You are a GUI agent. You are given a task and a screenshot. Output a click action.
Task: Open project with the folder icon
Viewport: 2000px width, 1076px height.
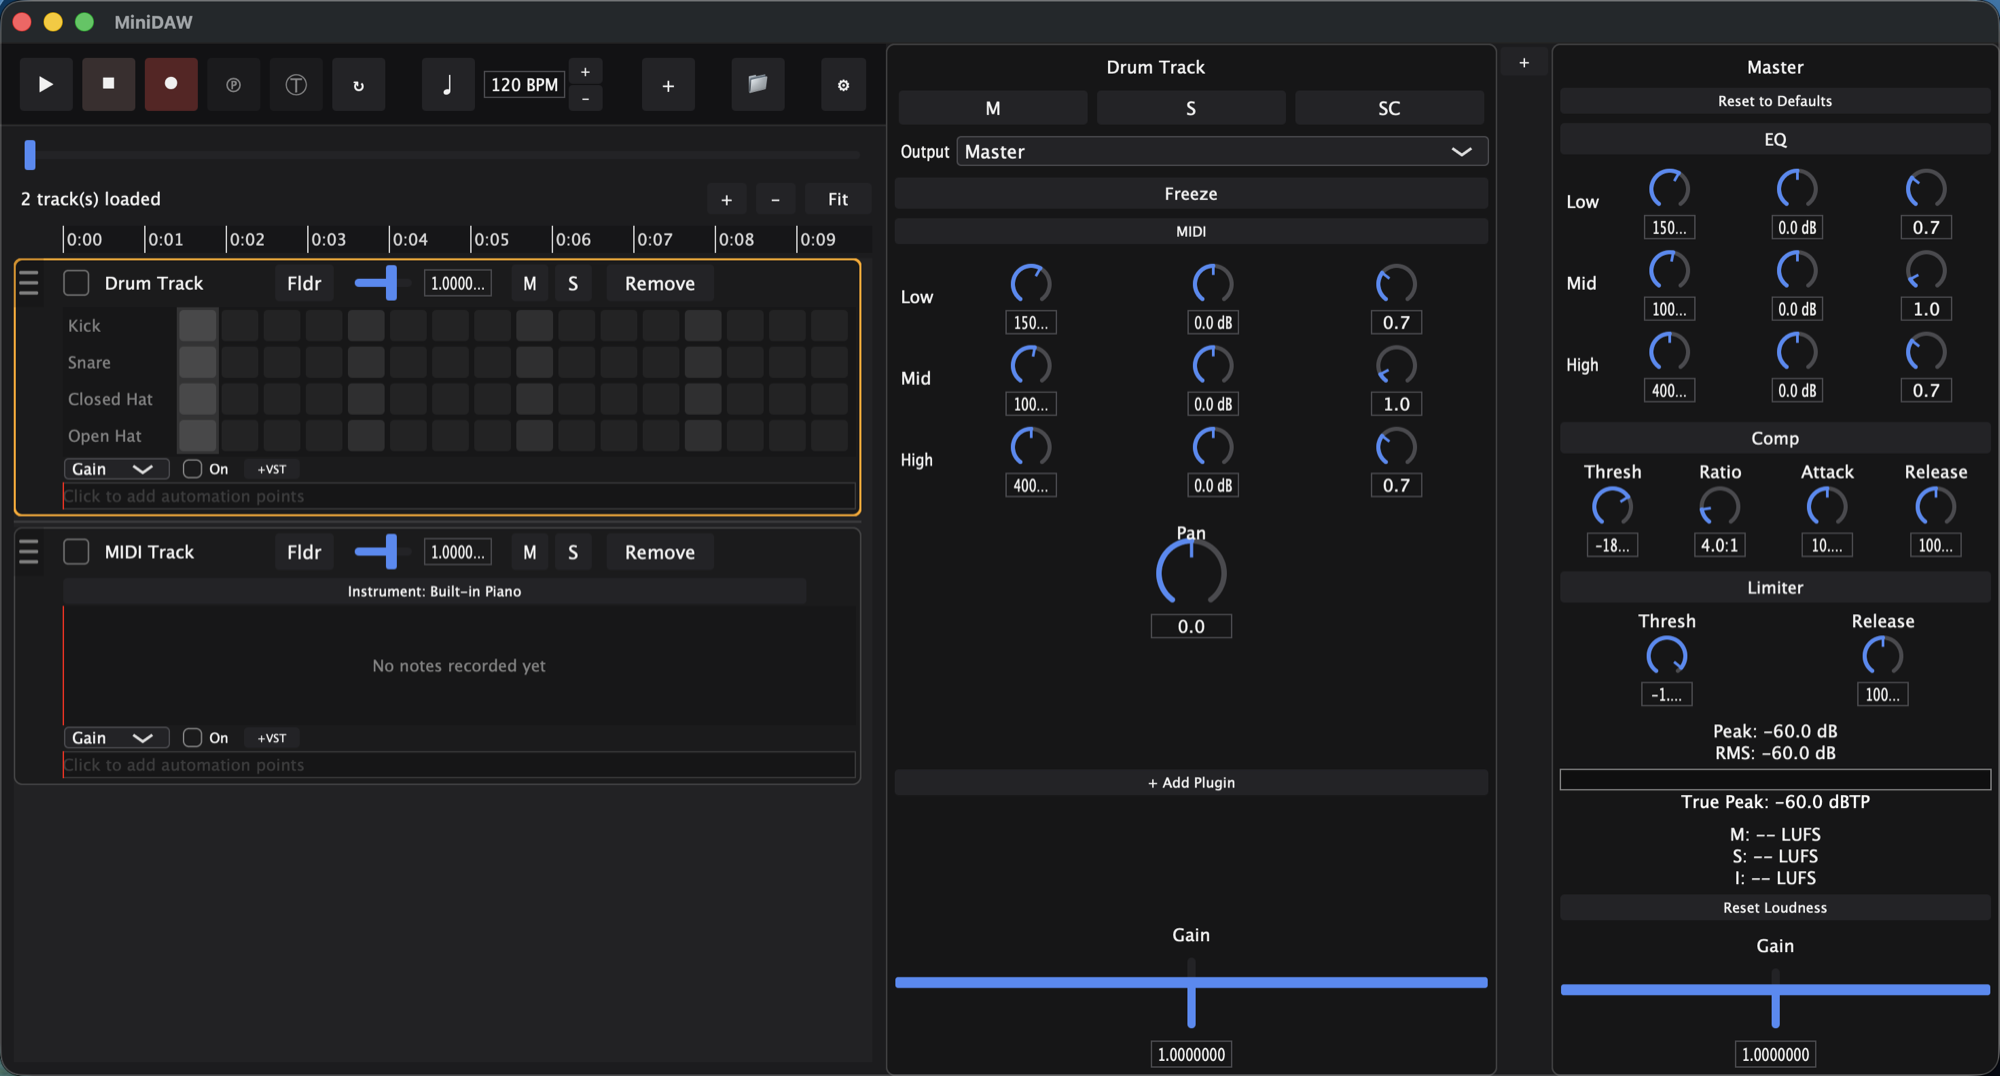click(x=758, y=85)
